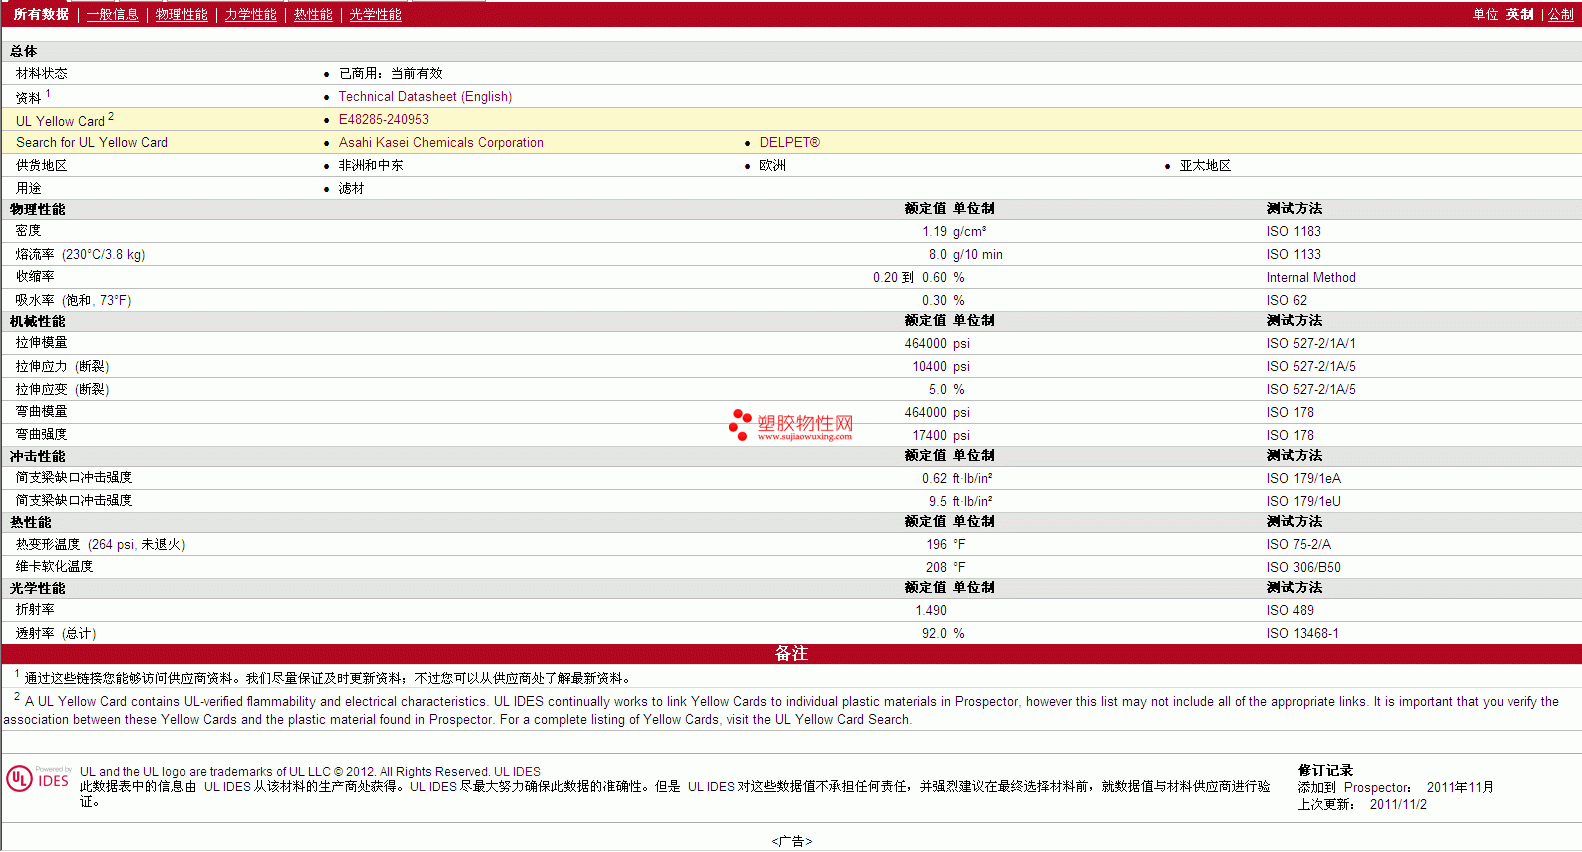Select density value 1.19
The width and height of the screenshot is (1582, 852).
click(x=934, y=231)
